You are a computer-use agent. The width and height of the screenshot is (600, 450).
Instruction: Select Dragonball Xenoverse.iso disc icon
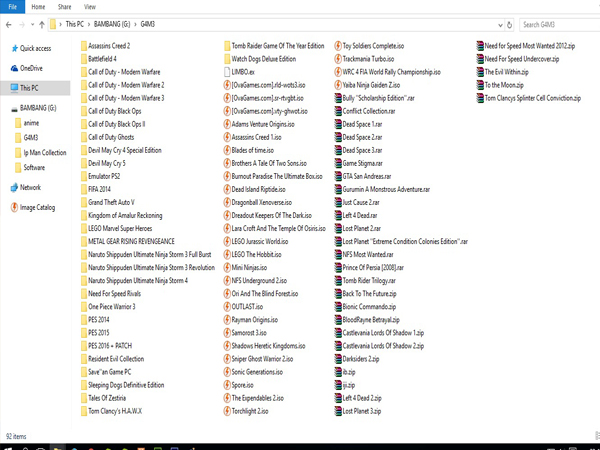pos(227,202)
